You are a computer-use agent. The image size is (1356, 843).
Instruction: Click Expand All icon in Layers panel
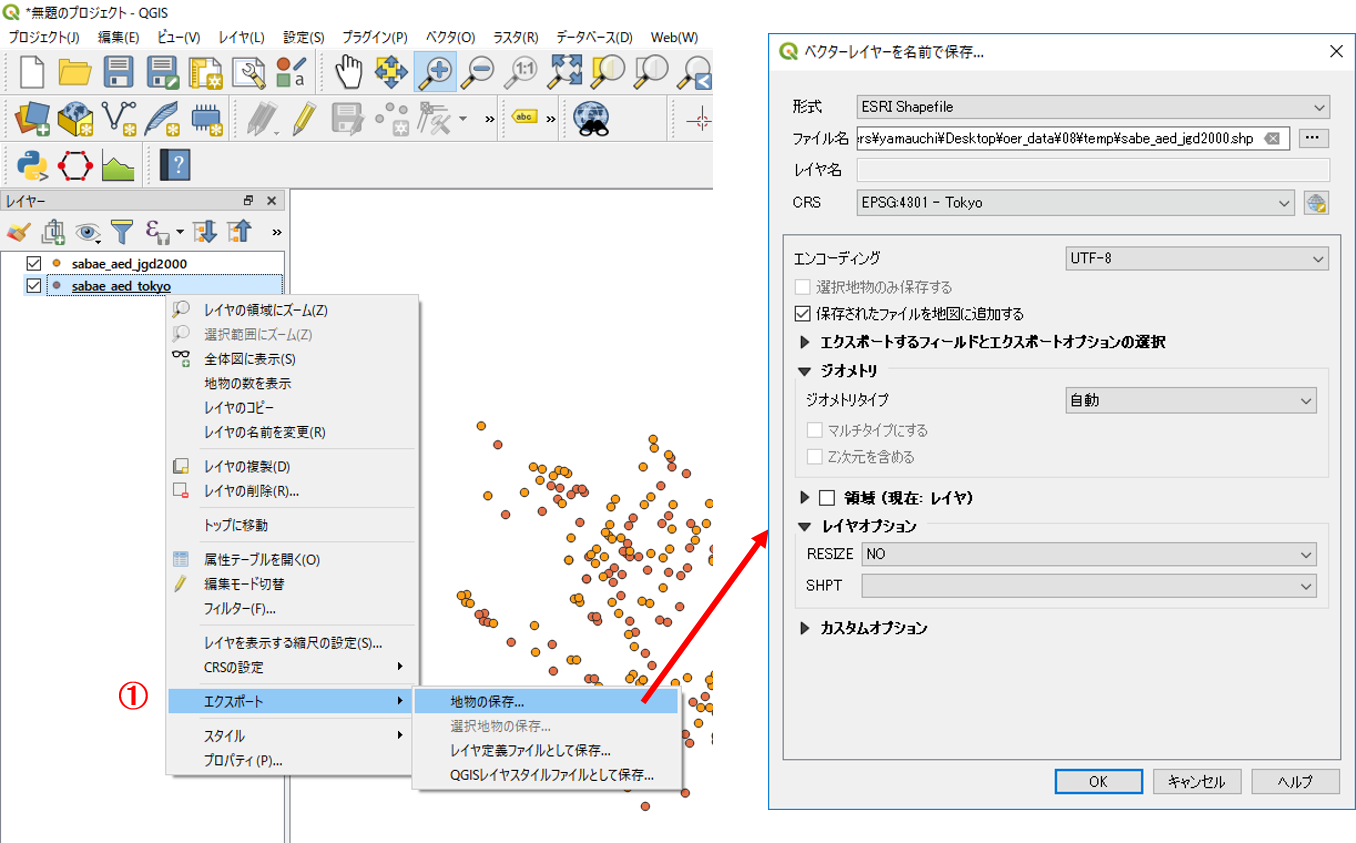(x=205, y=232)
